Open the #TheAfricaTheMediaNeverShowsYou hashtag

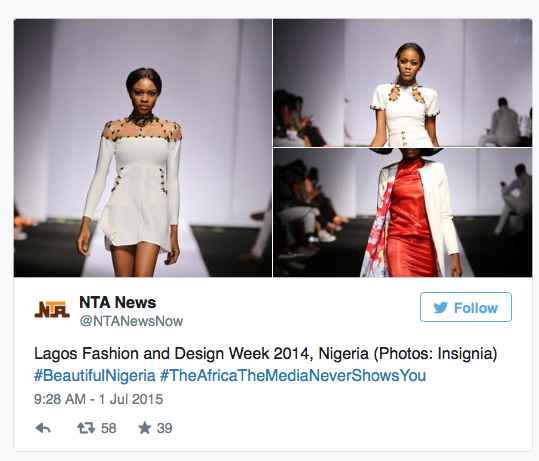293,375
